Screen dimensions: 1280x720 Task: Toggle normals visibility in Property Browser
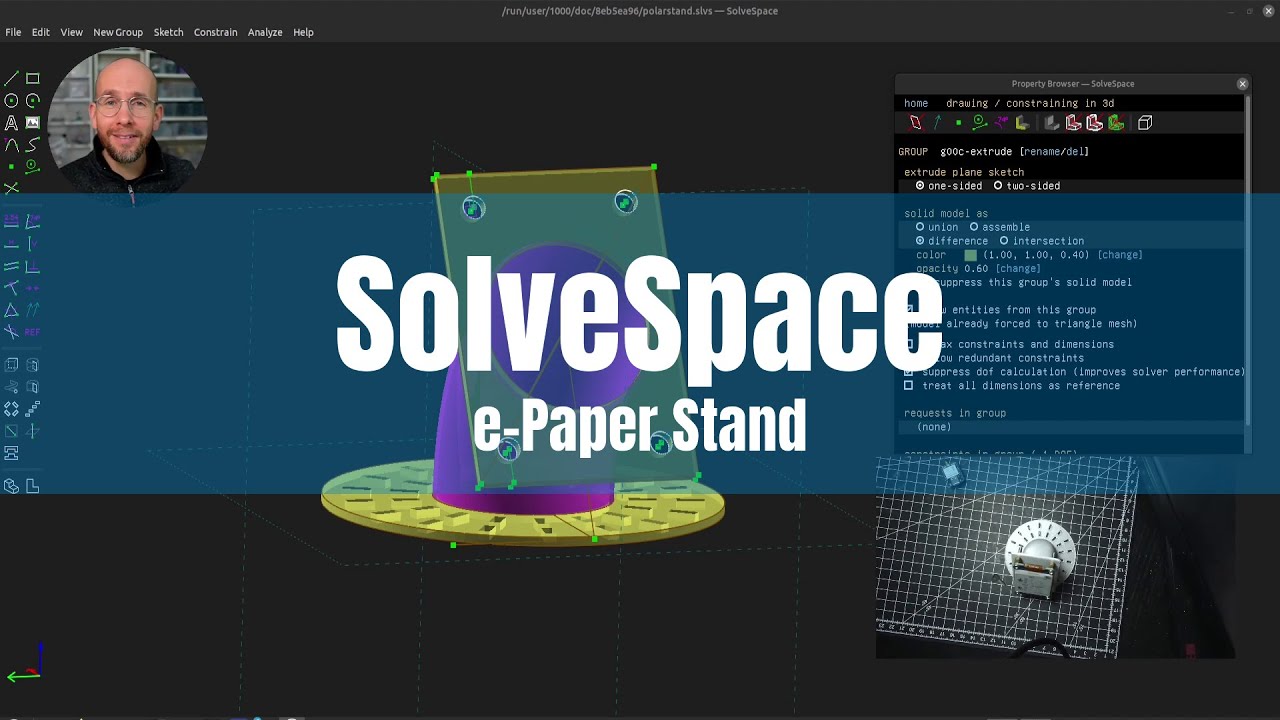click(x=937, y=122)
